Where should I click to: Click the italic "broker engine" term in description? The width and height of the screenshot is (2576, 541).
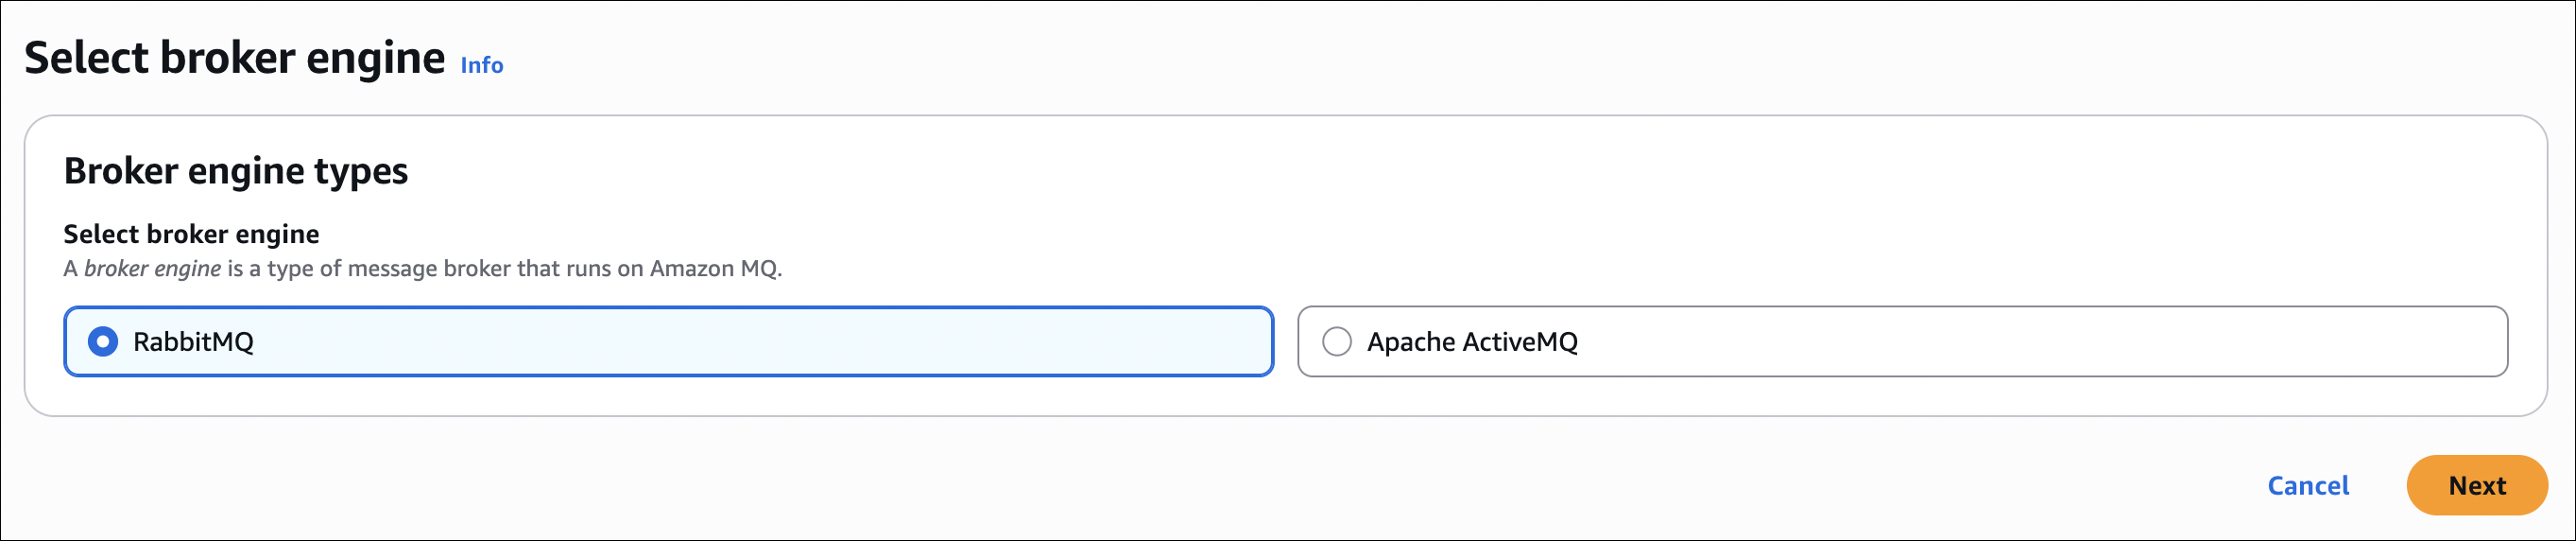(152, 269)
